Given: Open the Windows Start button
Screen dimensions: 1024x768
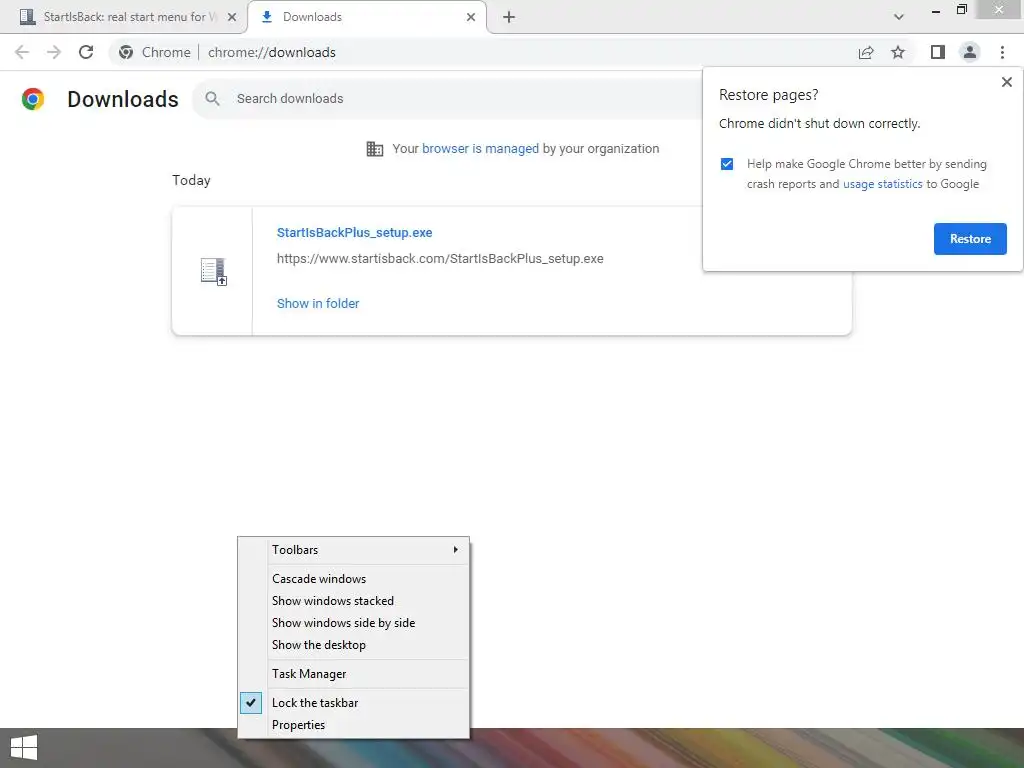Looking at the screenshot, I should [x=24, y=748].
